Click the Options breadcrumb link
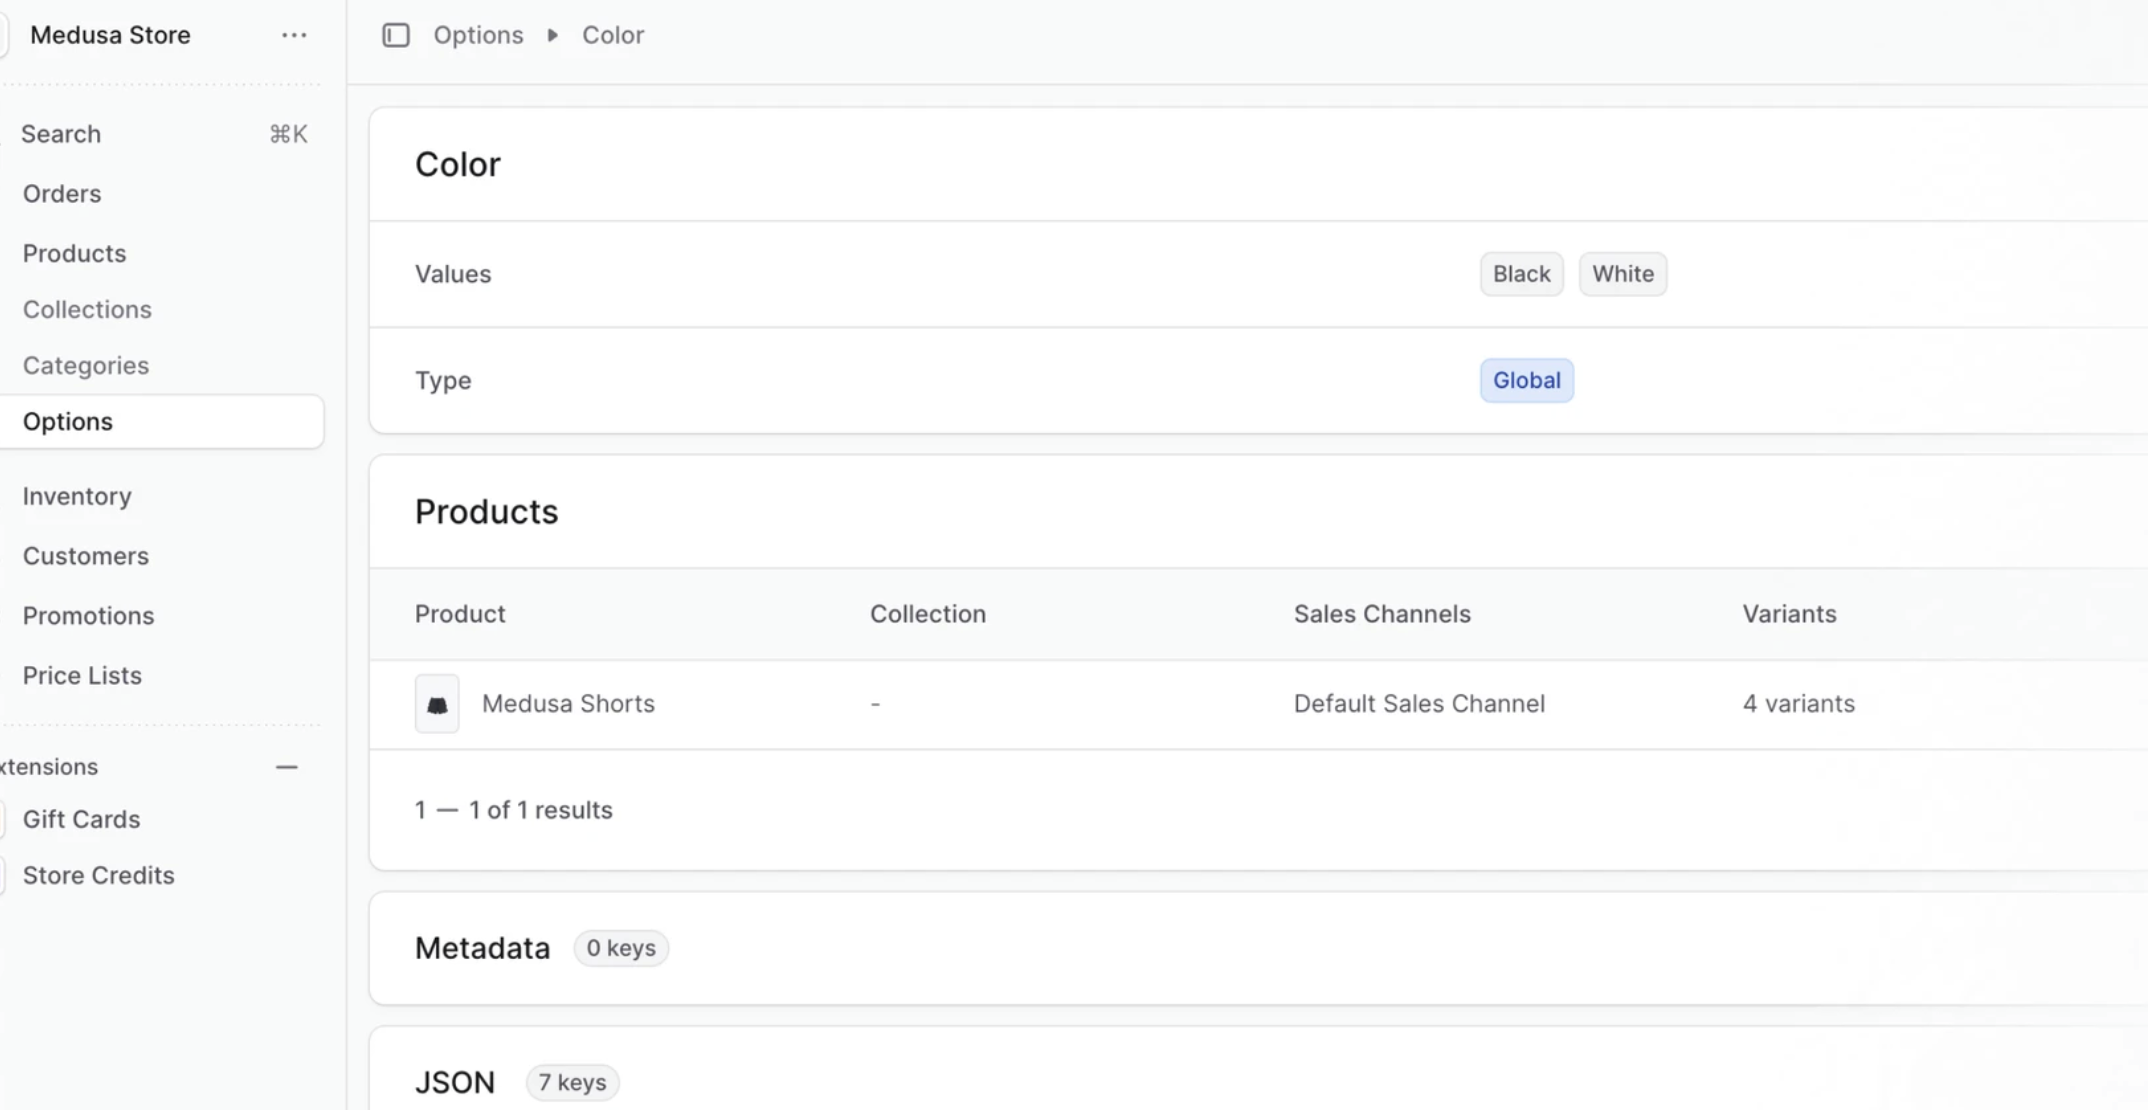Image resolution: width=2148 pixels, height=1110 pixels. pos(478,35)
